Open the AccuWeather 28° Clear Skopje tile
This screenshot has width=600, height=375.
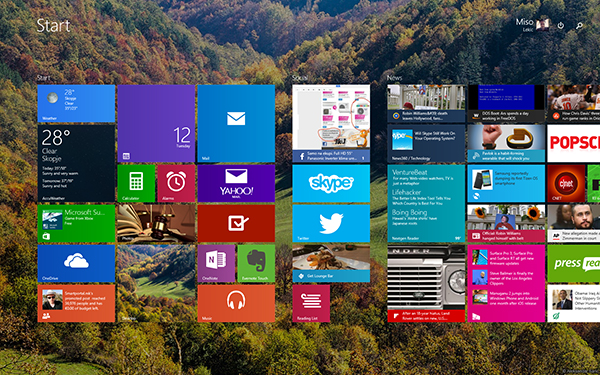click(x=76, y=163)
